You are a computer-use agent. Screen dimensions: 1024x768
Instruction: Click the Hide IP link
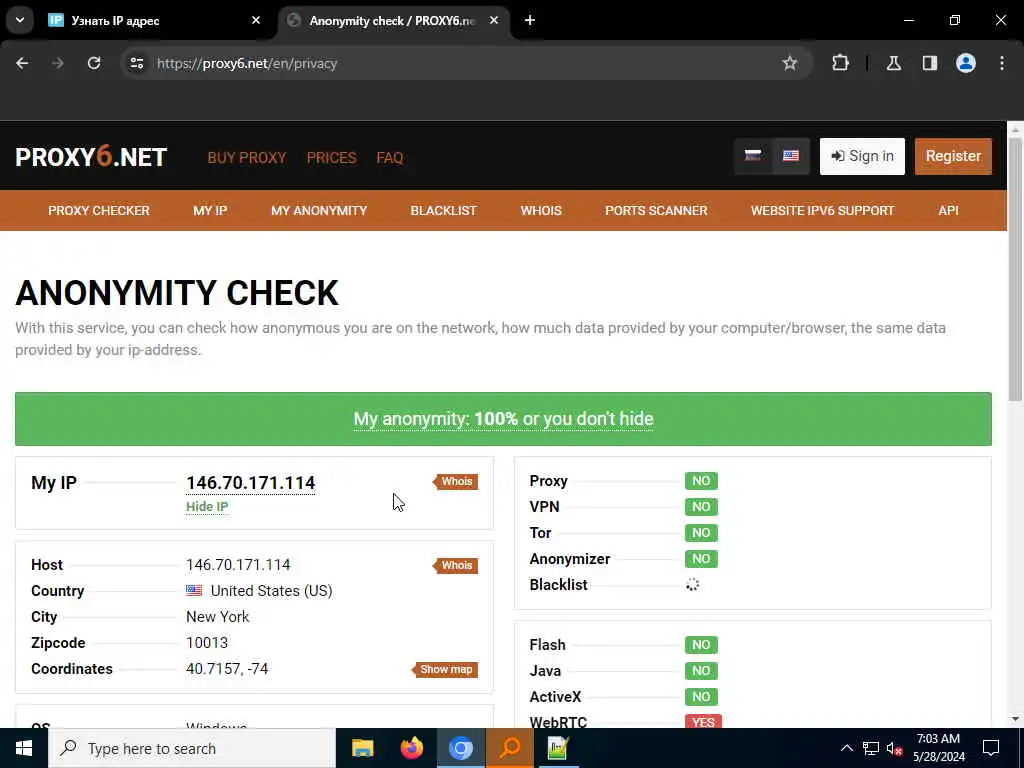point(207,507)
